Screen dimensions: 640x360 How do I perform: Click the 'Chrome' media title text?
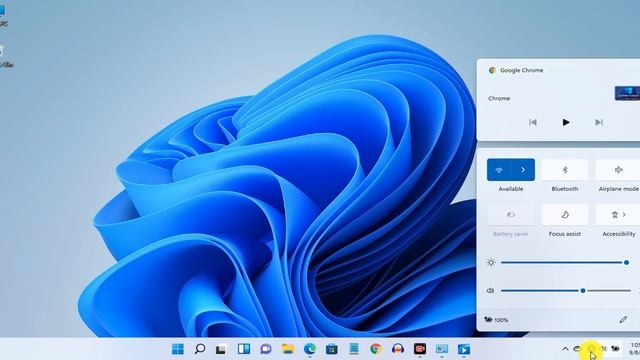[x=499, y=98]
